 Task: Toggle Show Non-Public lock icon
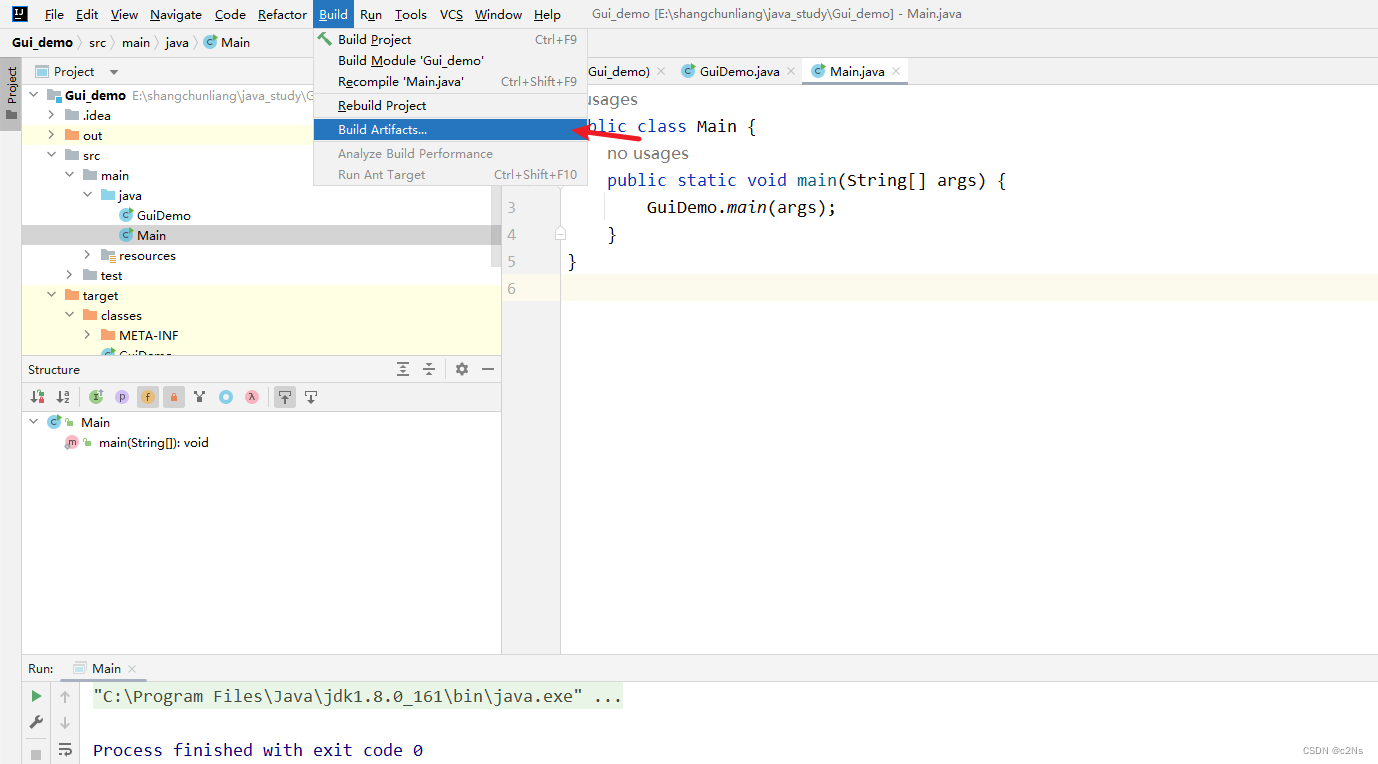point(174,397)
